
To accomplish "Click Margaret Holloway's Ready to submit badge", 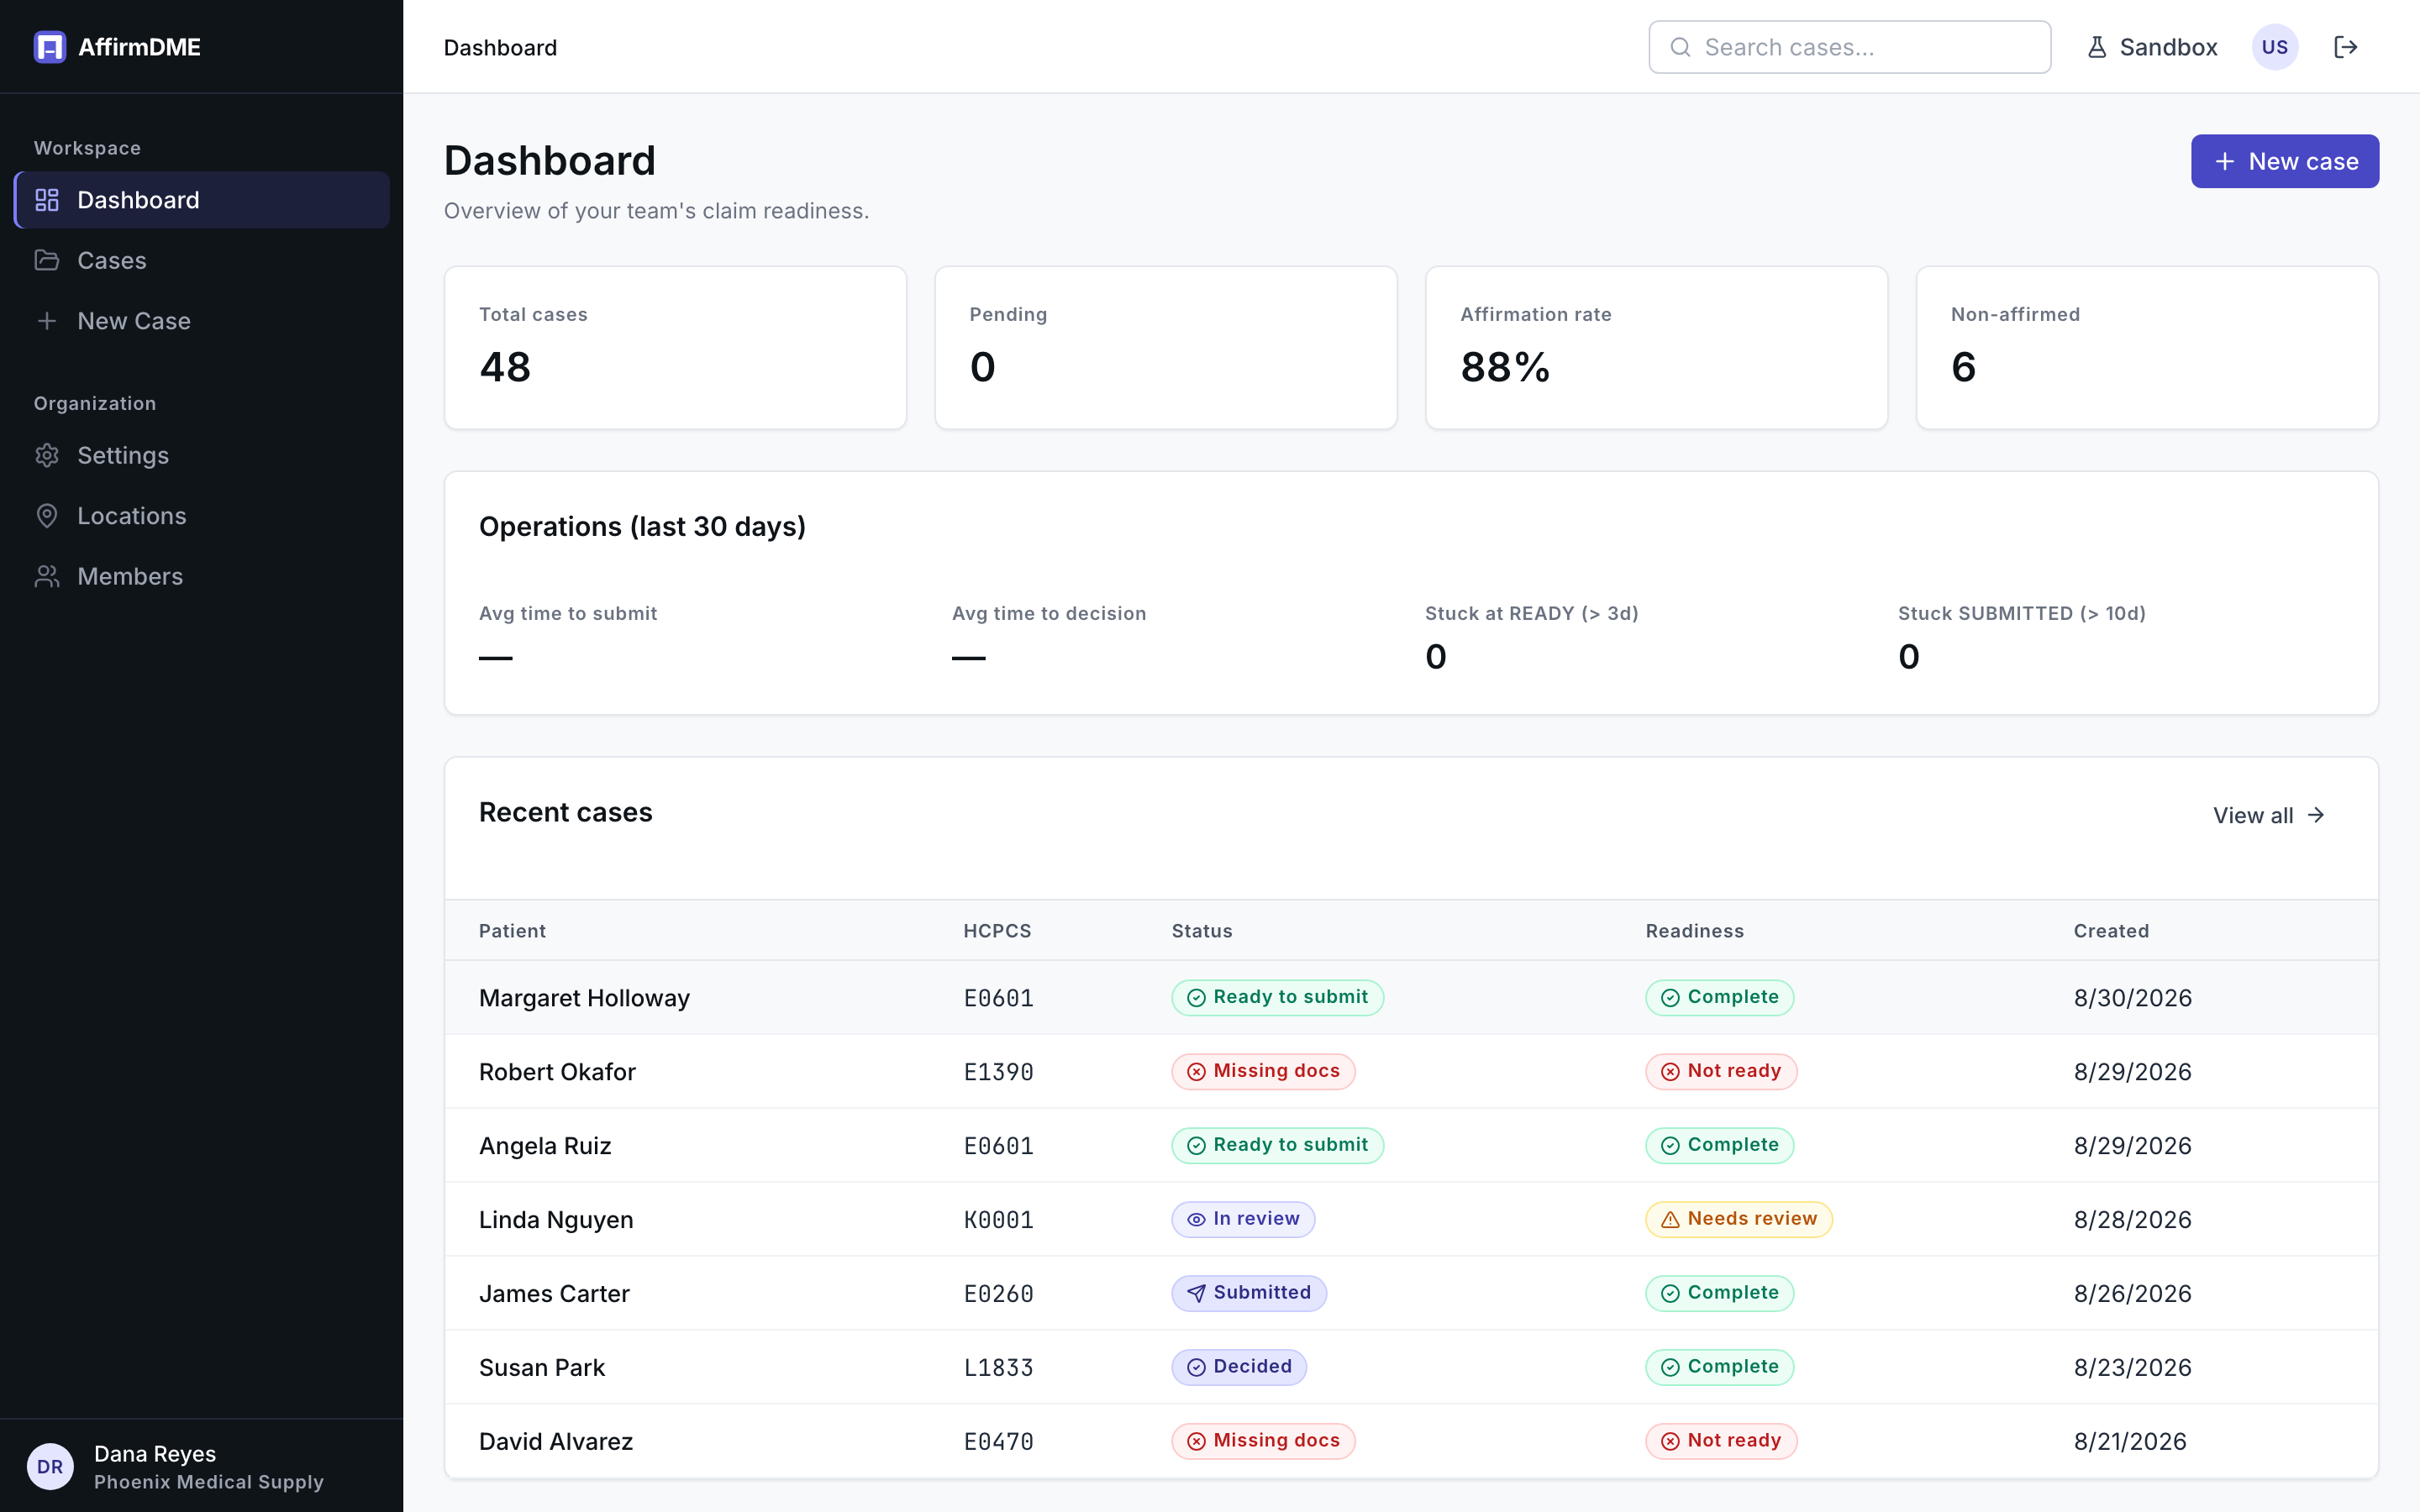I will [1277, 997].
